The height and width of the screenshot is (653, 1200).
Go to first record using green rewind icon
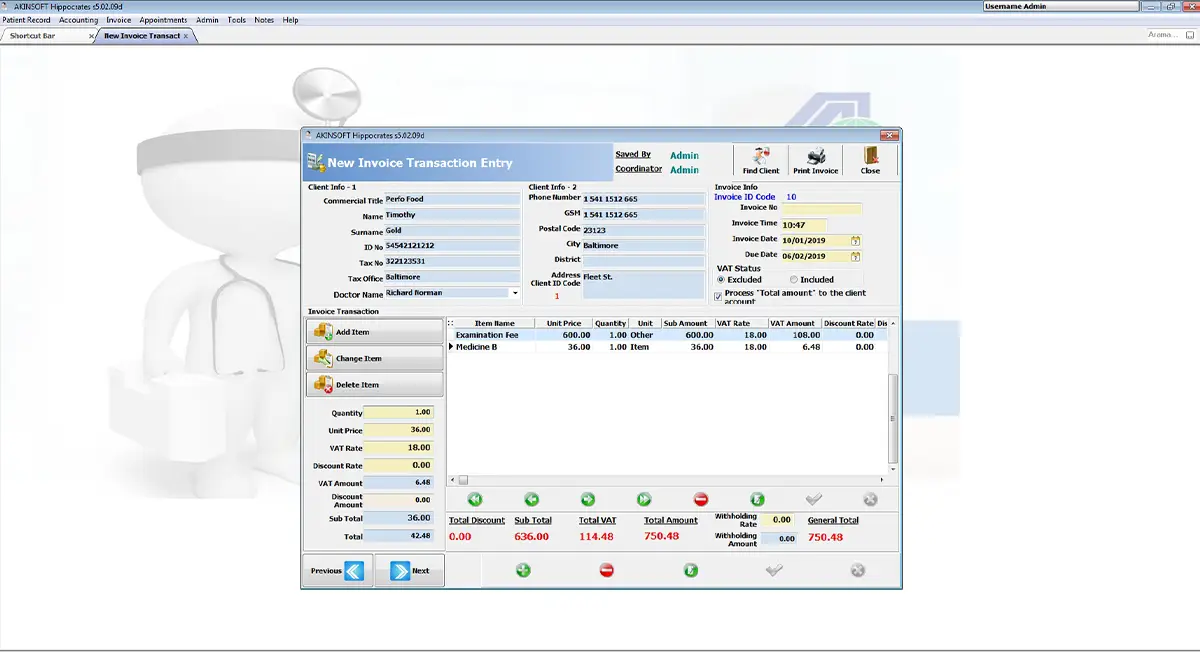pos(475,499)
